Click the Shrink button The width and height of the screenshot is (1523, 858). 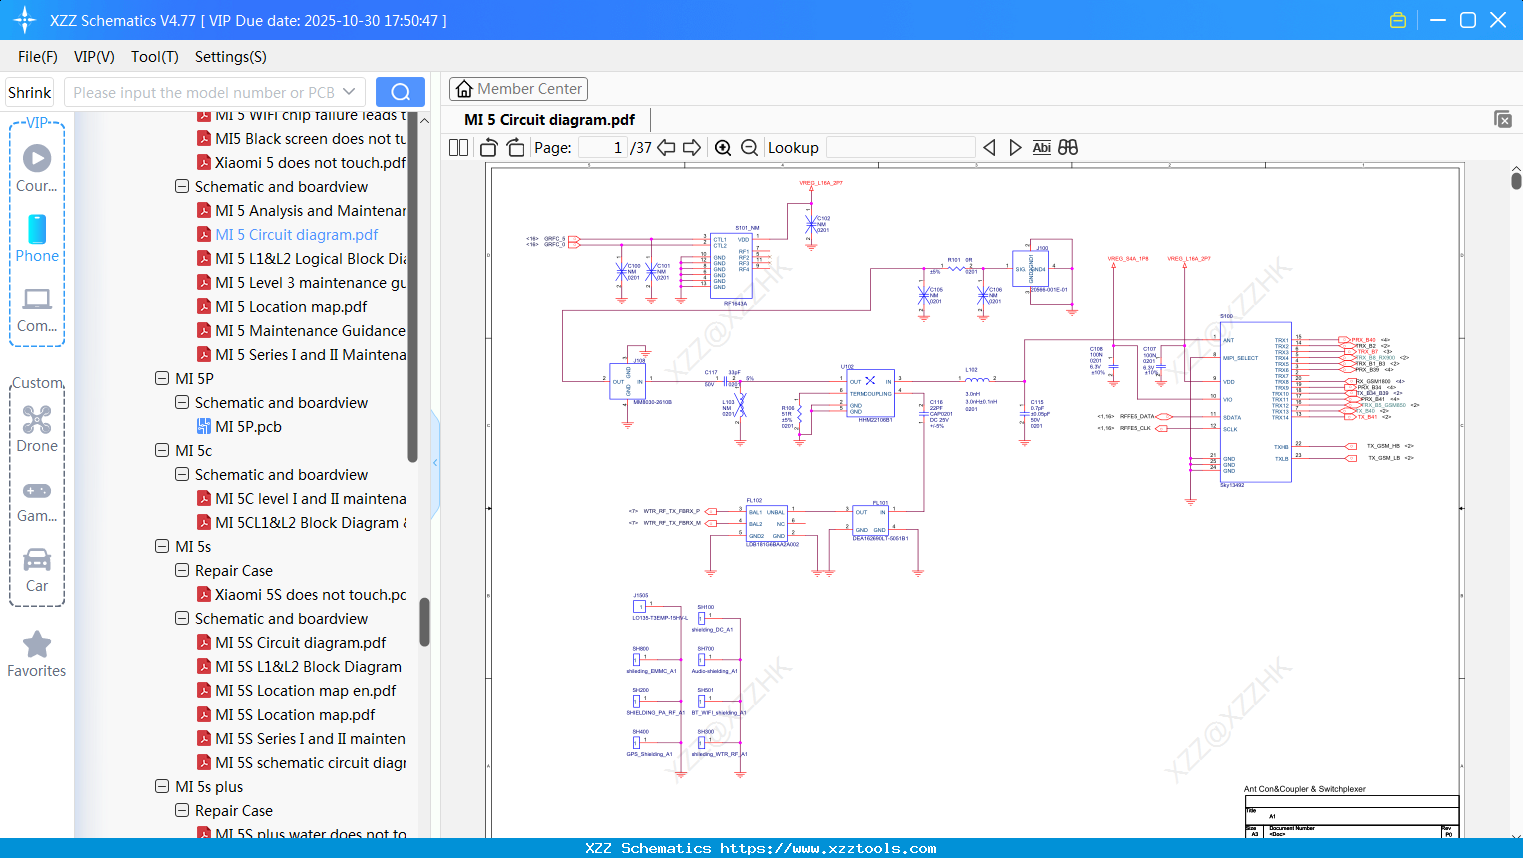click(29, 91)
